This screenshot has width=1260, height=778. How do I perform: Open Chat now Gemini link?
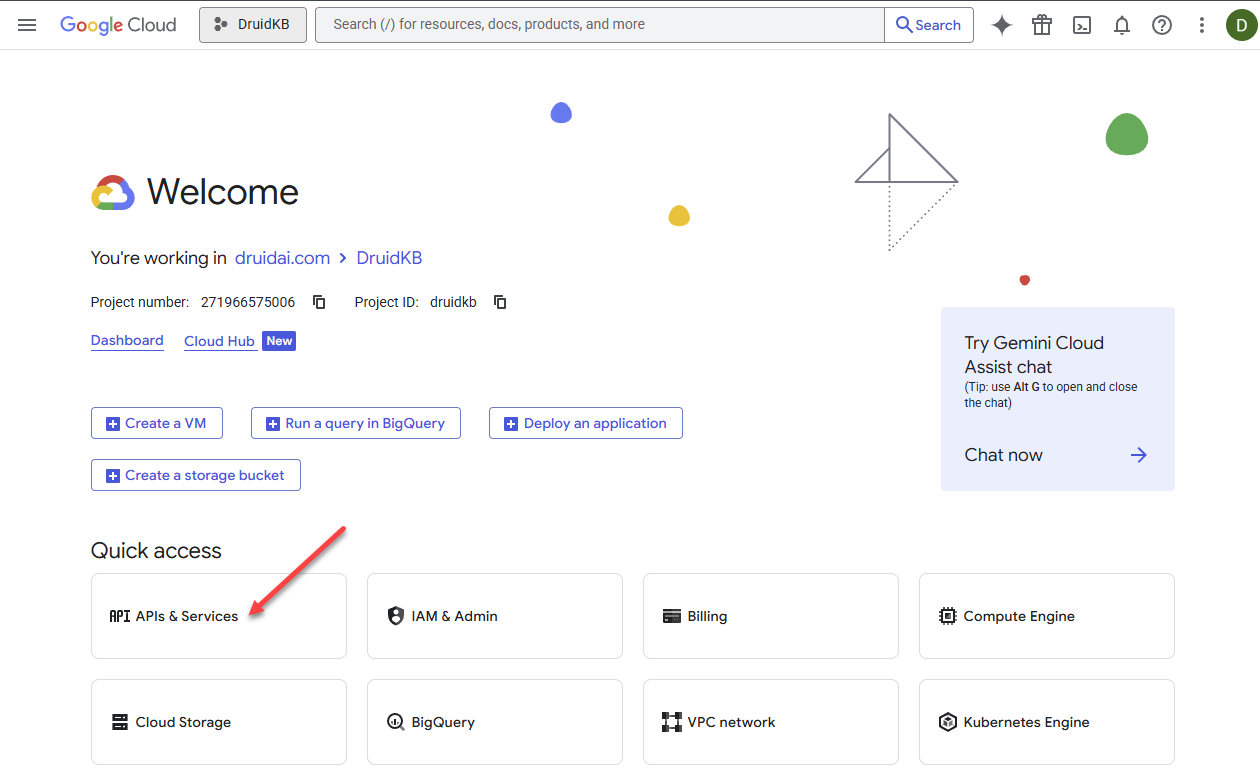coord(1003,455)
